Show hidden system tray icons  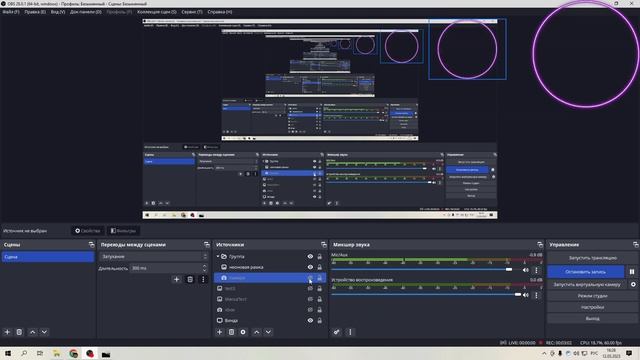click(x=544, y=353)
